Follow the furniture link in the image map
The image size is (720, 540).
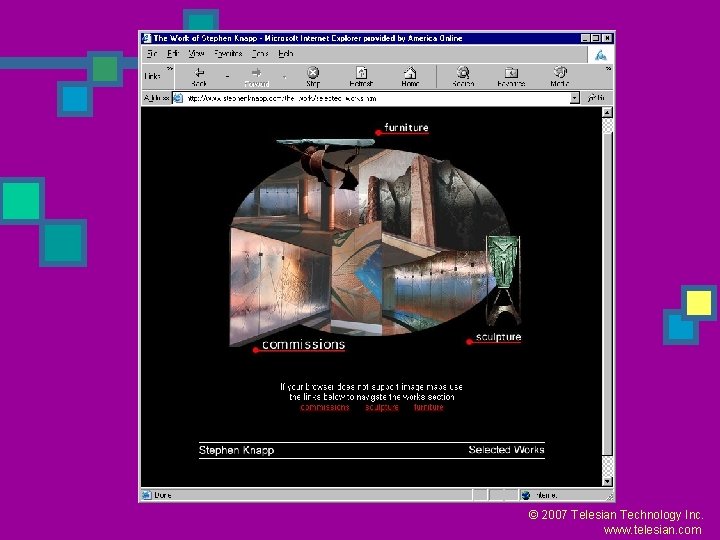coord(406,128)
